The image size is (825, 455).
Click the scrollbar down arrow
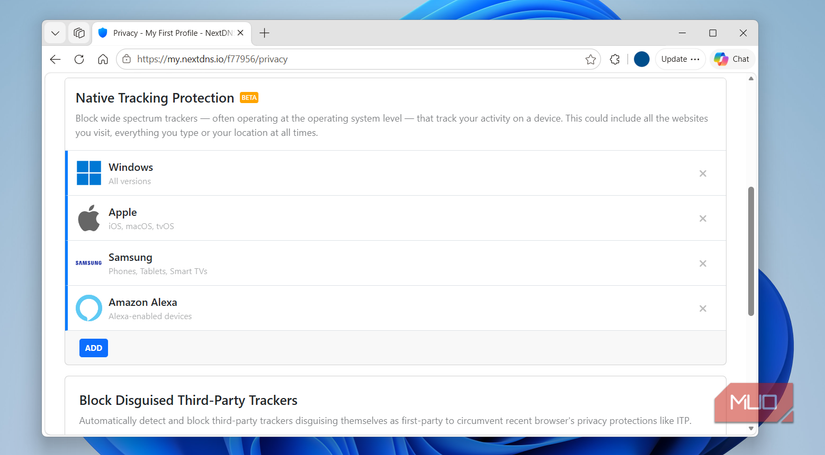click(751, 429)
